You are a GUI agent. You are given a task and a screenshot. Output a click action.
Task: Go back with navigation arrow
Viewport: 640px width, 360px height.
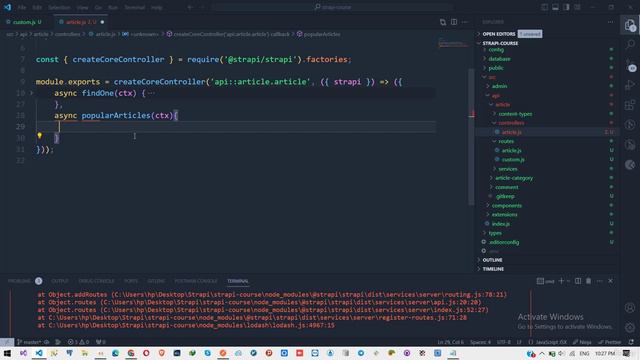pyautogui.click(x=190, y=7)
